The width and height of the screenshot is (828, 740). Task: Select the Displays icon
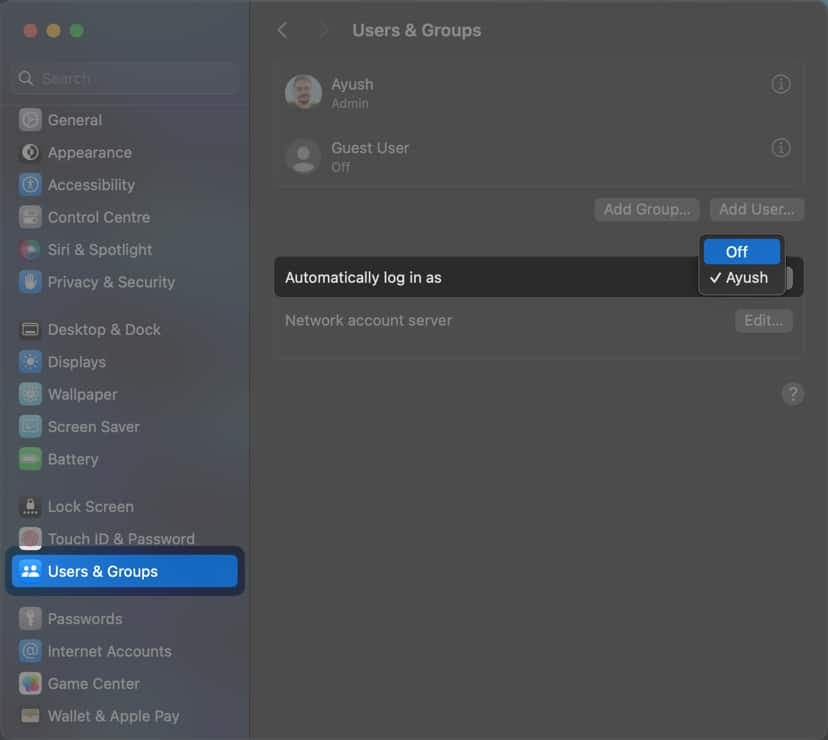(x=30, y=362)
